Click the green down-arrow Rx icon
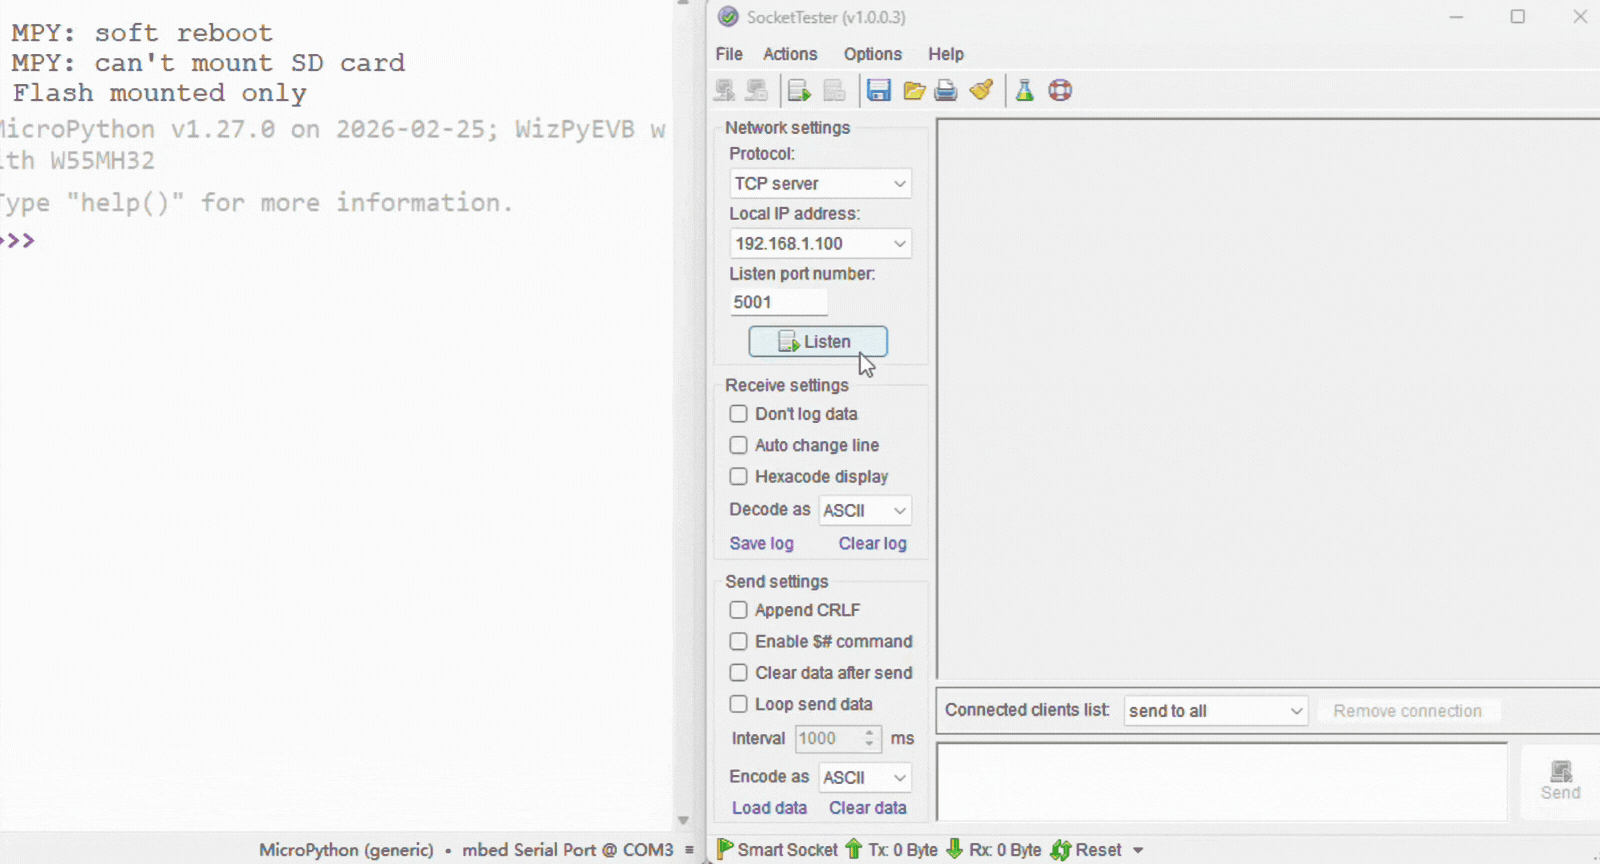This screenshot has width=1600, height=864. click(x=954, y=849)
